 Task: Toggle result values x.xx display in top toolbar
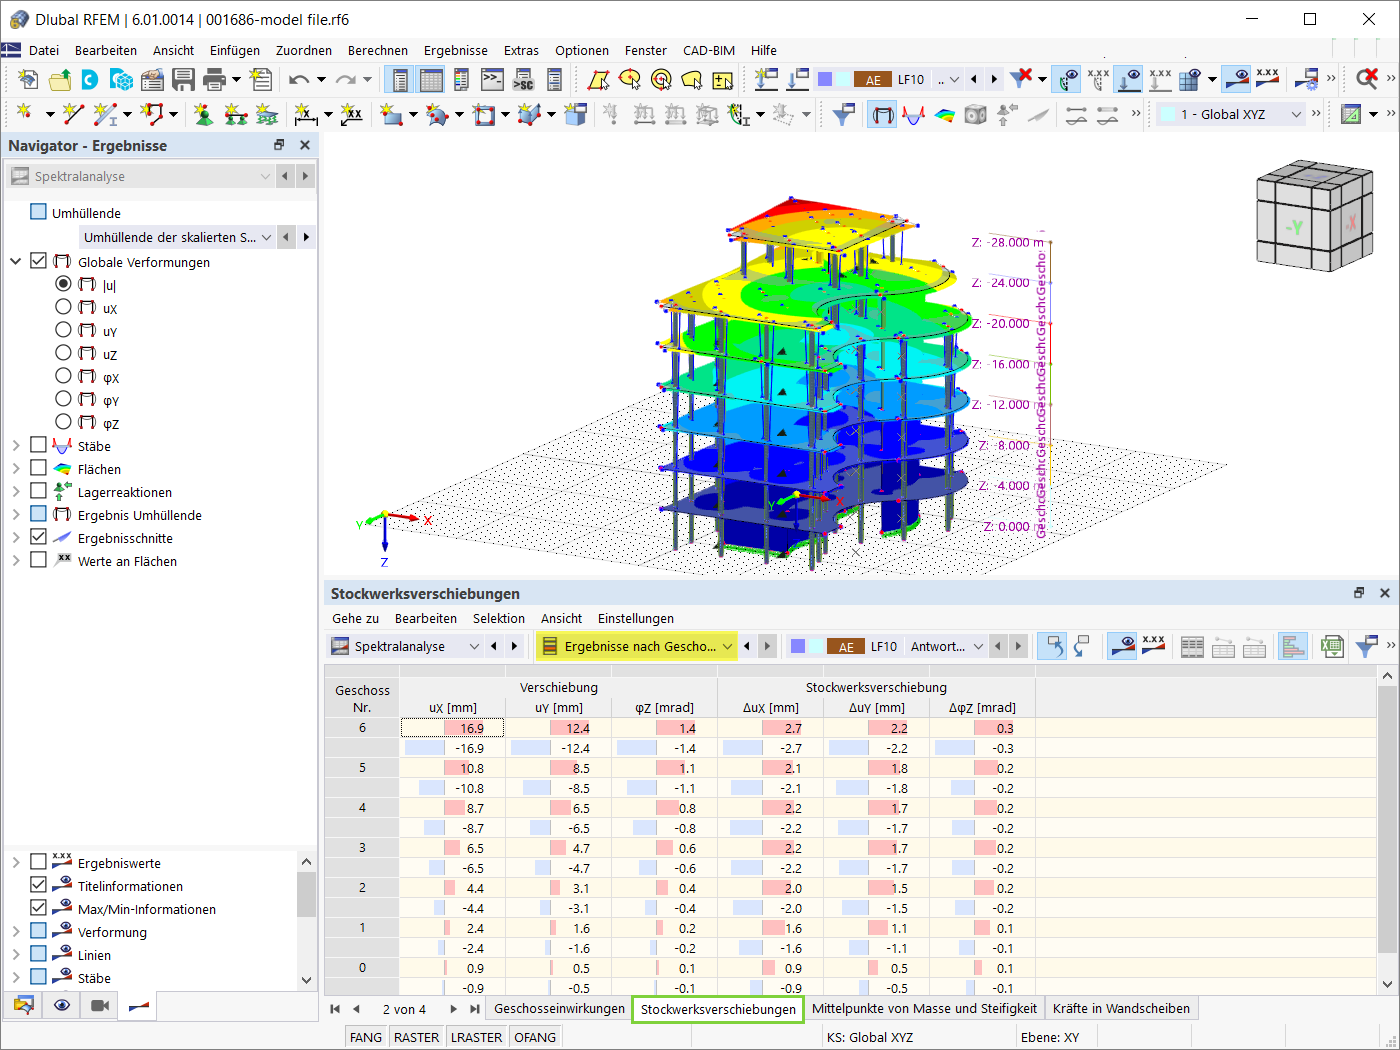click(x=1268, y=80)
